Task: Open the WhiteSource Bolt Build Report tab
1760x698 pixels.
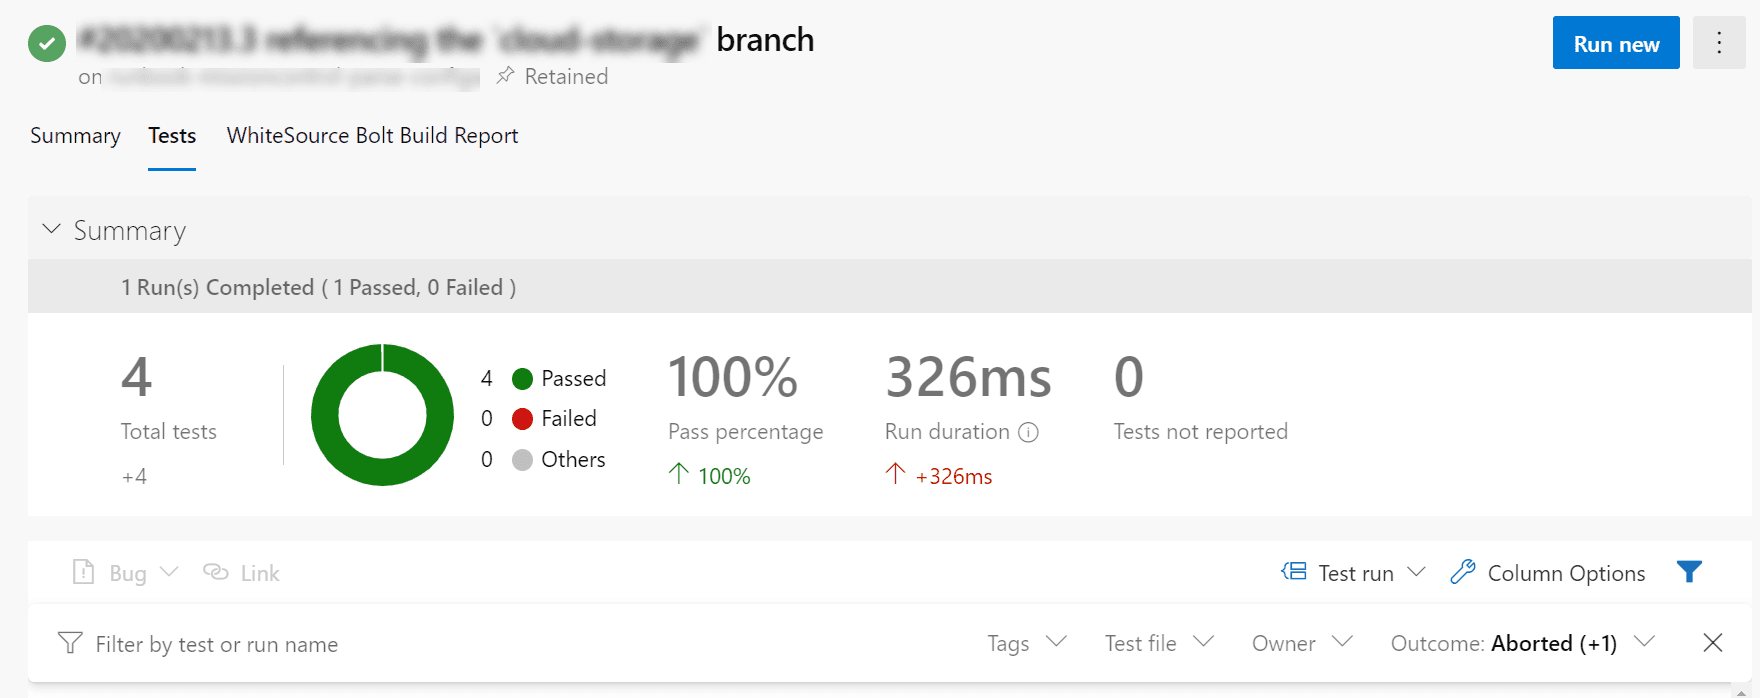Action: 372,135
